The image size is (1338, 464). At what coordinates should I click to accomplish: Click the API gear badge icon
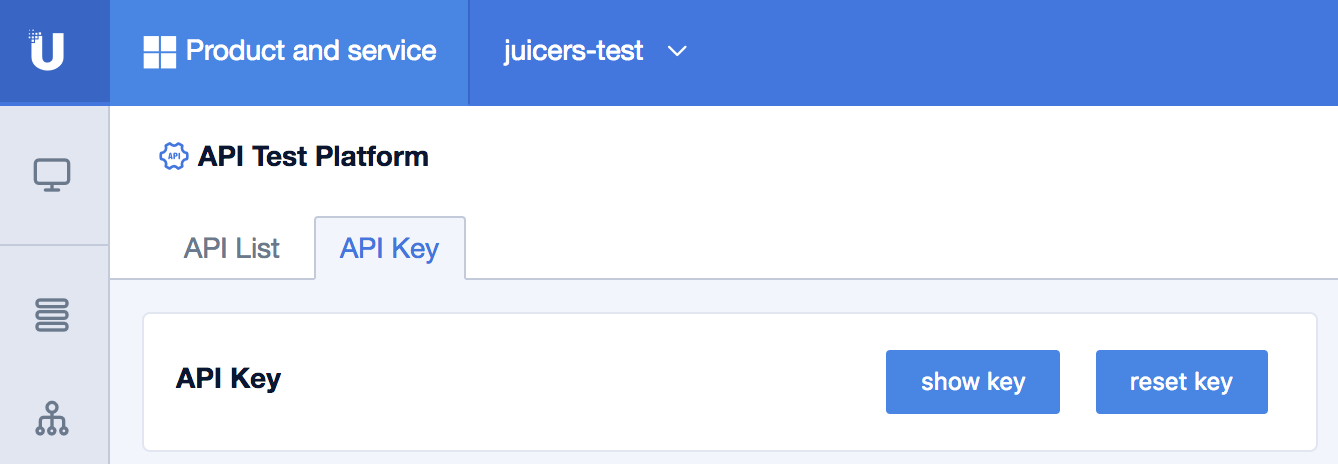[174, 157]
